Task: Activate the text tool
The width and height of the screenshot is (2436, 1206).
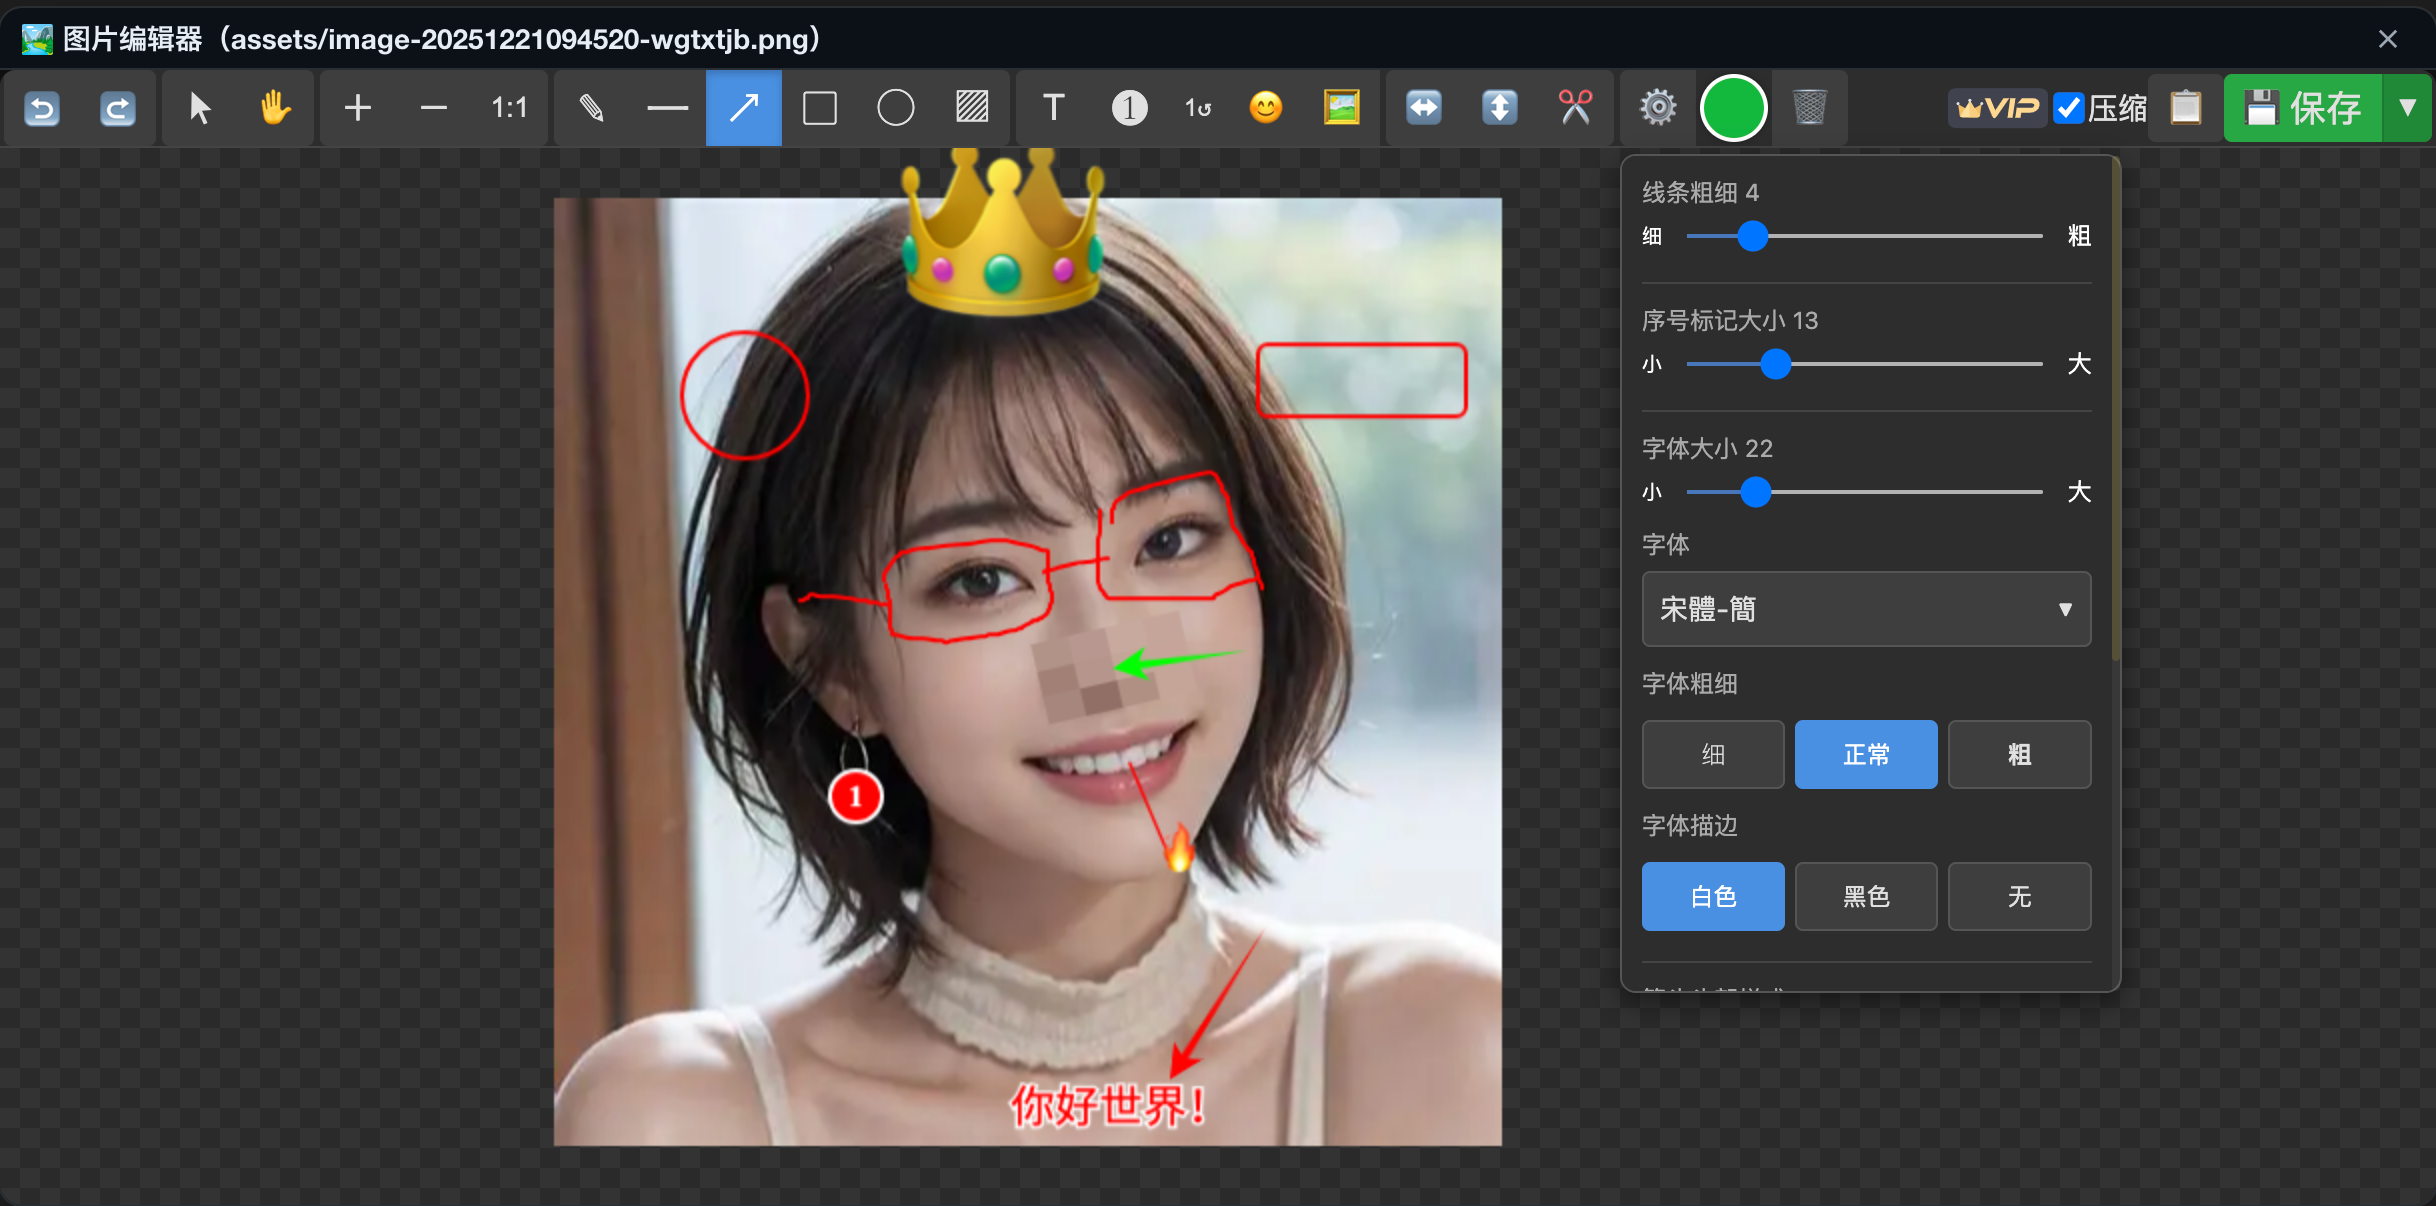Action: tap(1053, 108)
